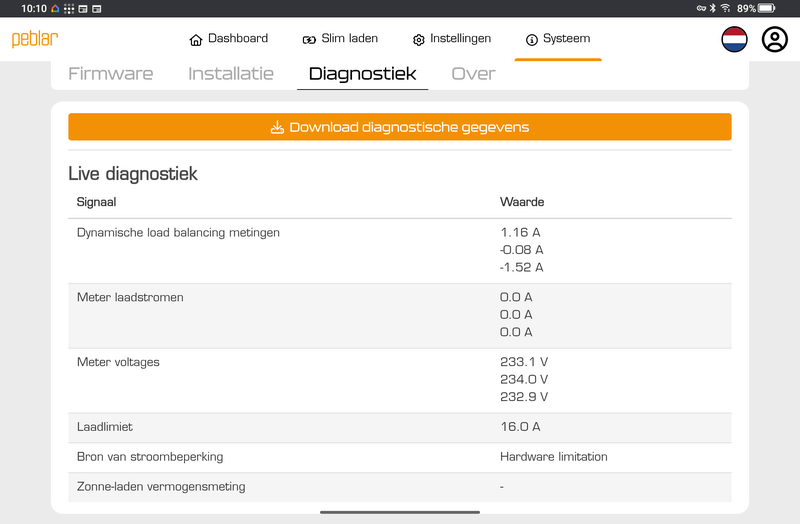Open Slim laden menu item
This screenshot has width=800, height=524.
coord(340,39)
